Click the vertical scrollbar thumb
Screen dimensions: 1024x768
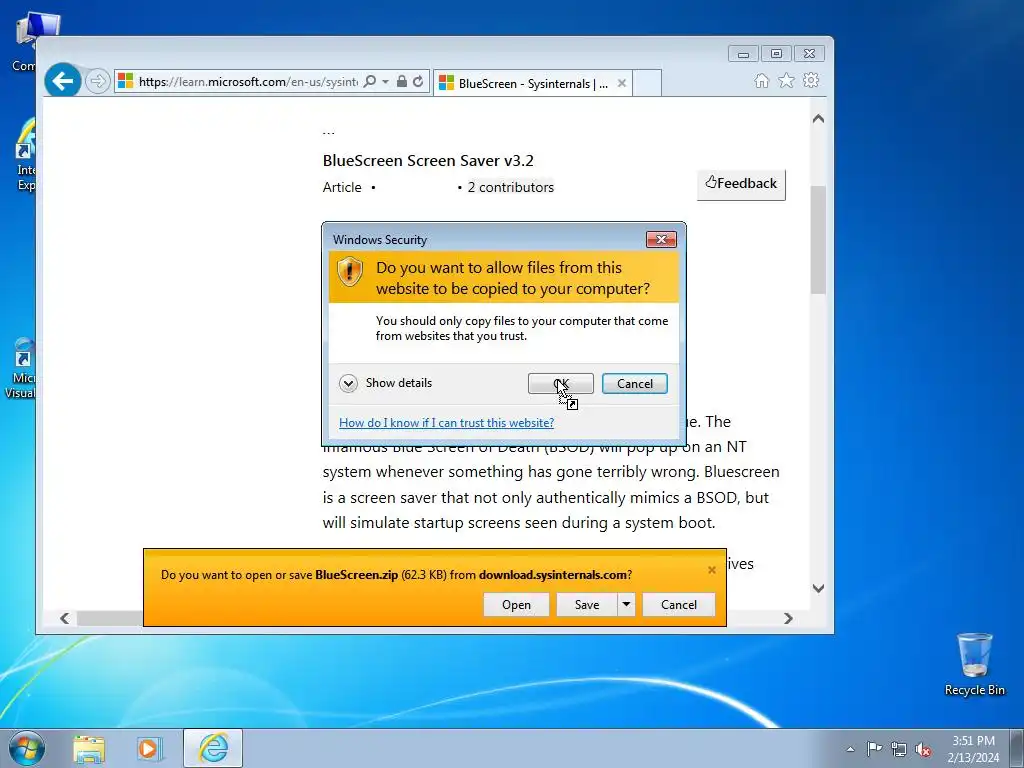coord(818,240)
